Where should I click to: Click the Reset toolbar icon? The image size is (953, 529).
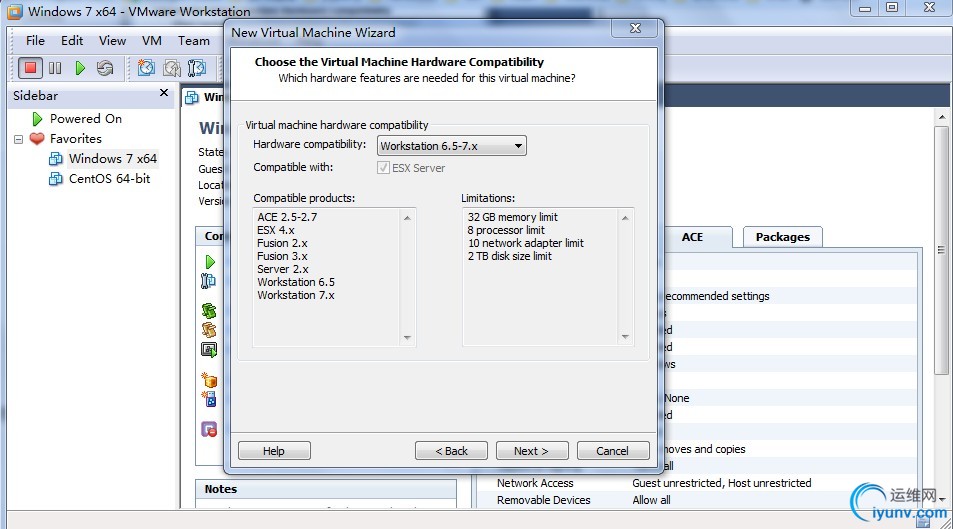(x=105, y=67)
